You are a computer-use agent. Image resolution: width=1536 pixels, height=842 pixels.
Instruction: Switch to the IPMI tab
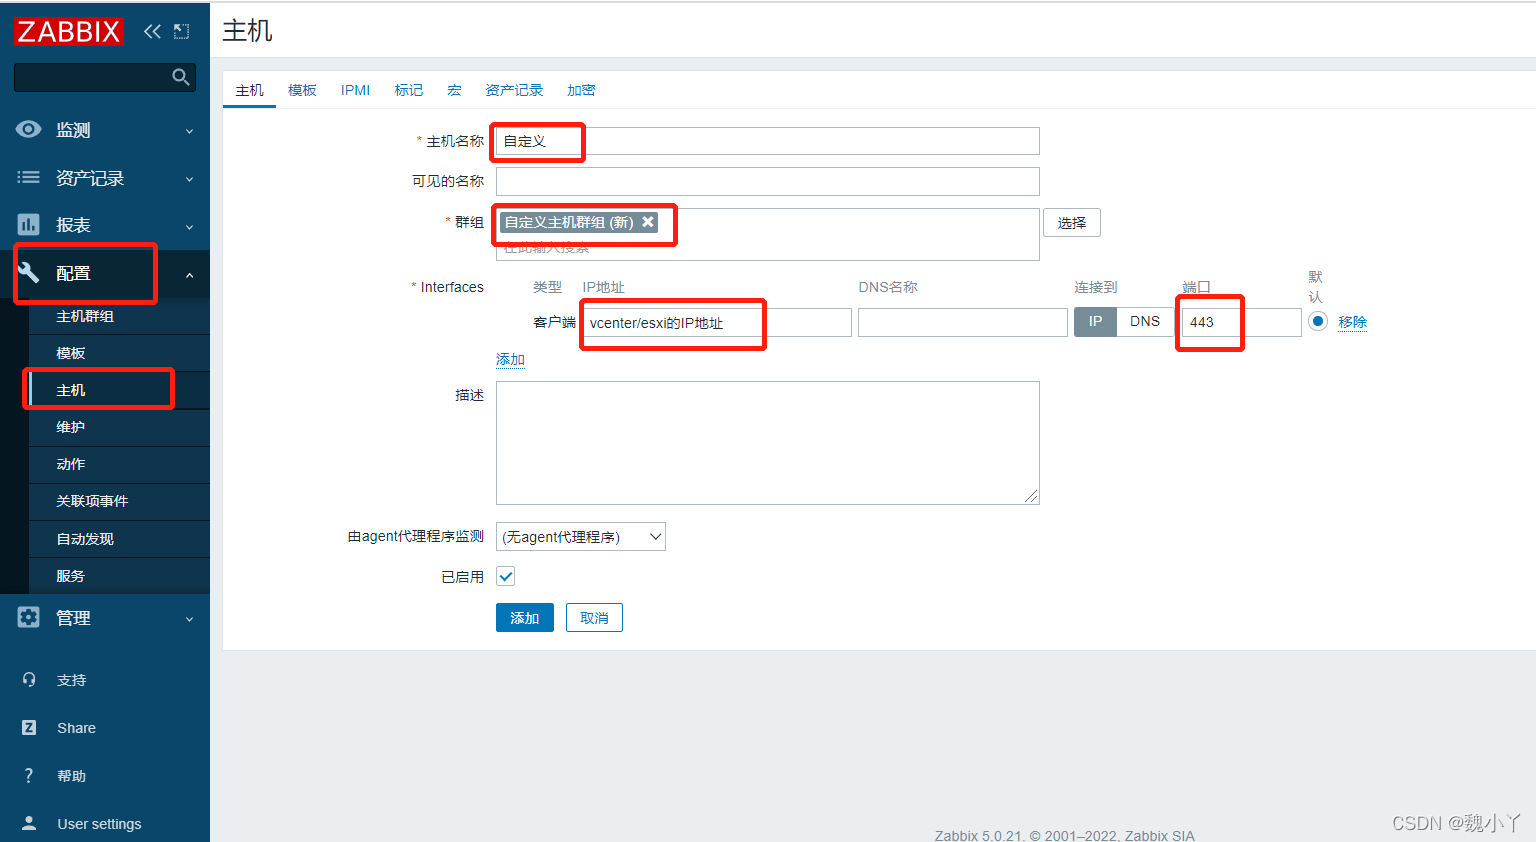355,90
